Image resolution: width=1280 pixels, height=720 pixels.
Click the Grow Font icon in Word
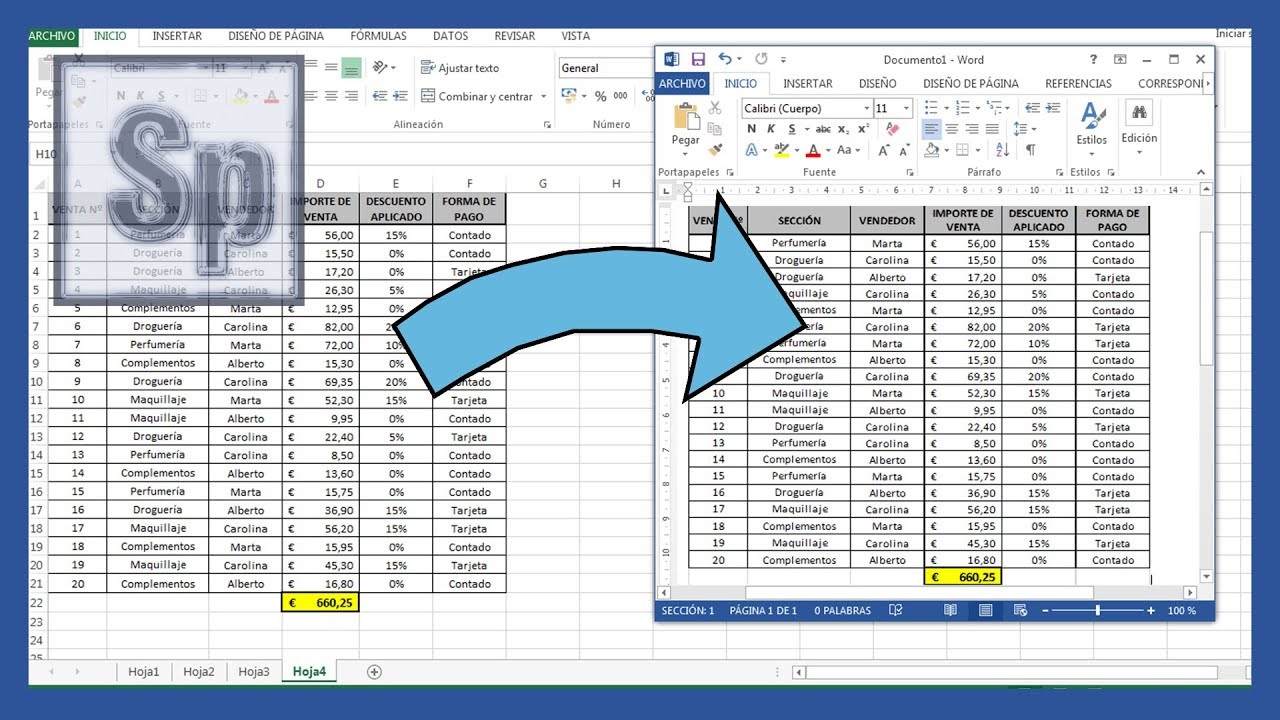pyautogui.click(x=885, y=151)
